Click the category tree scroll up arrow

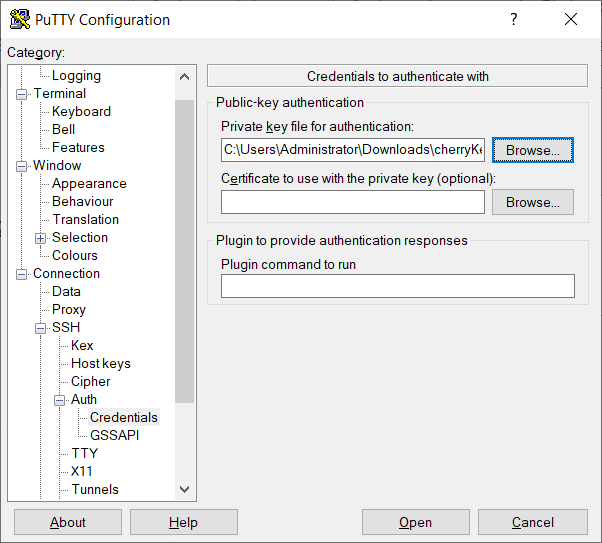185,77
